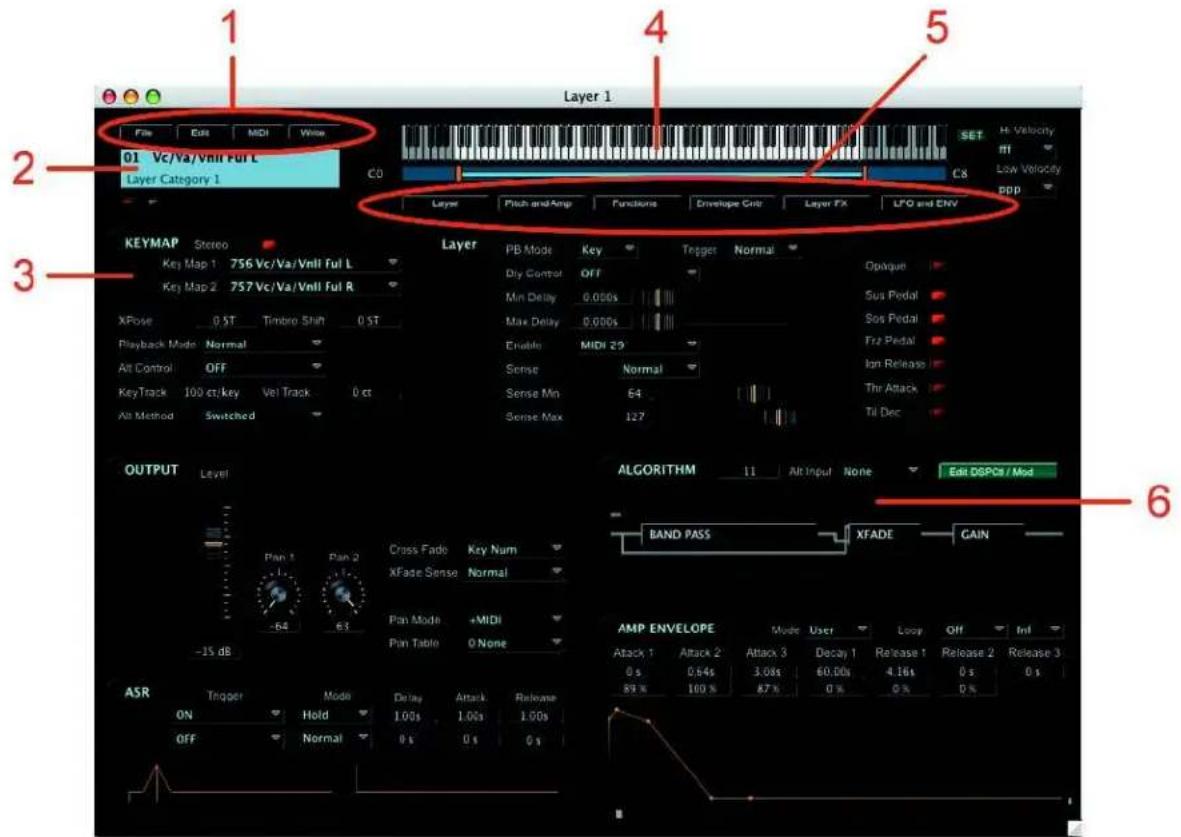Screen dimensions: 1181x837
Task: Select layer 01 Vc/Va/Vnll Ful L
Action: (x=230, y=168)
